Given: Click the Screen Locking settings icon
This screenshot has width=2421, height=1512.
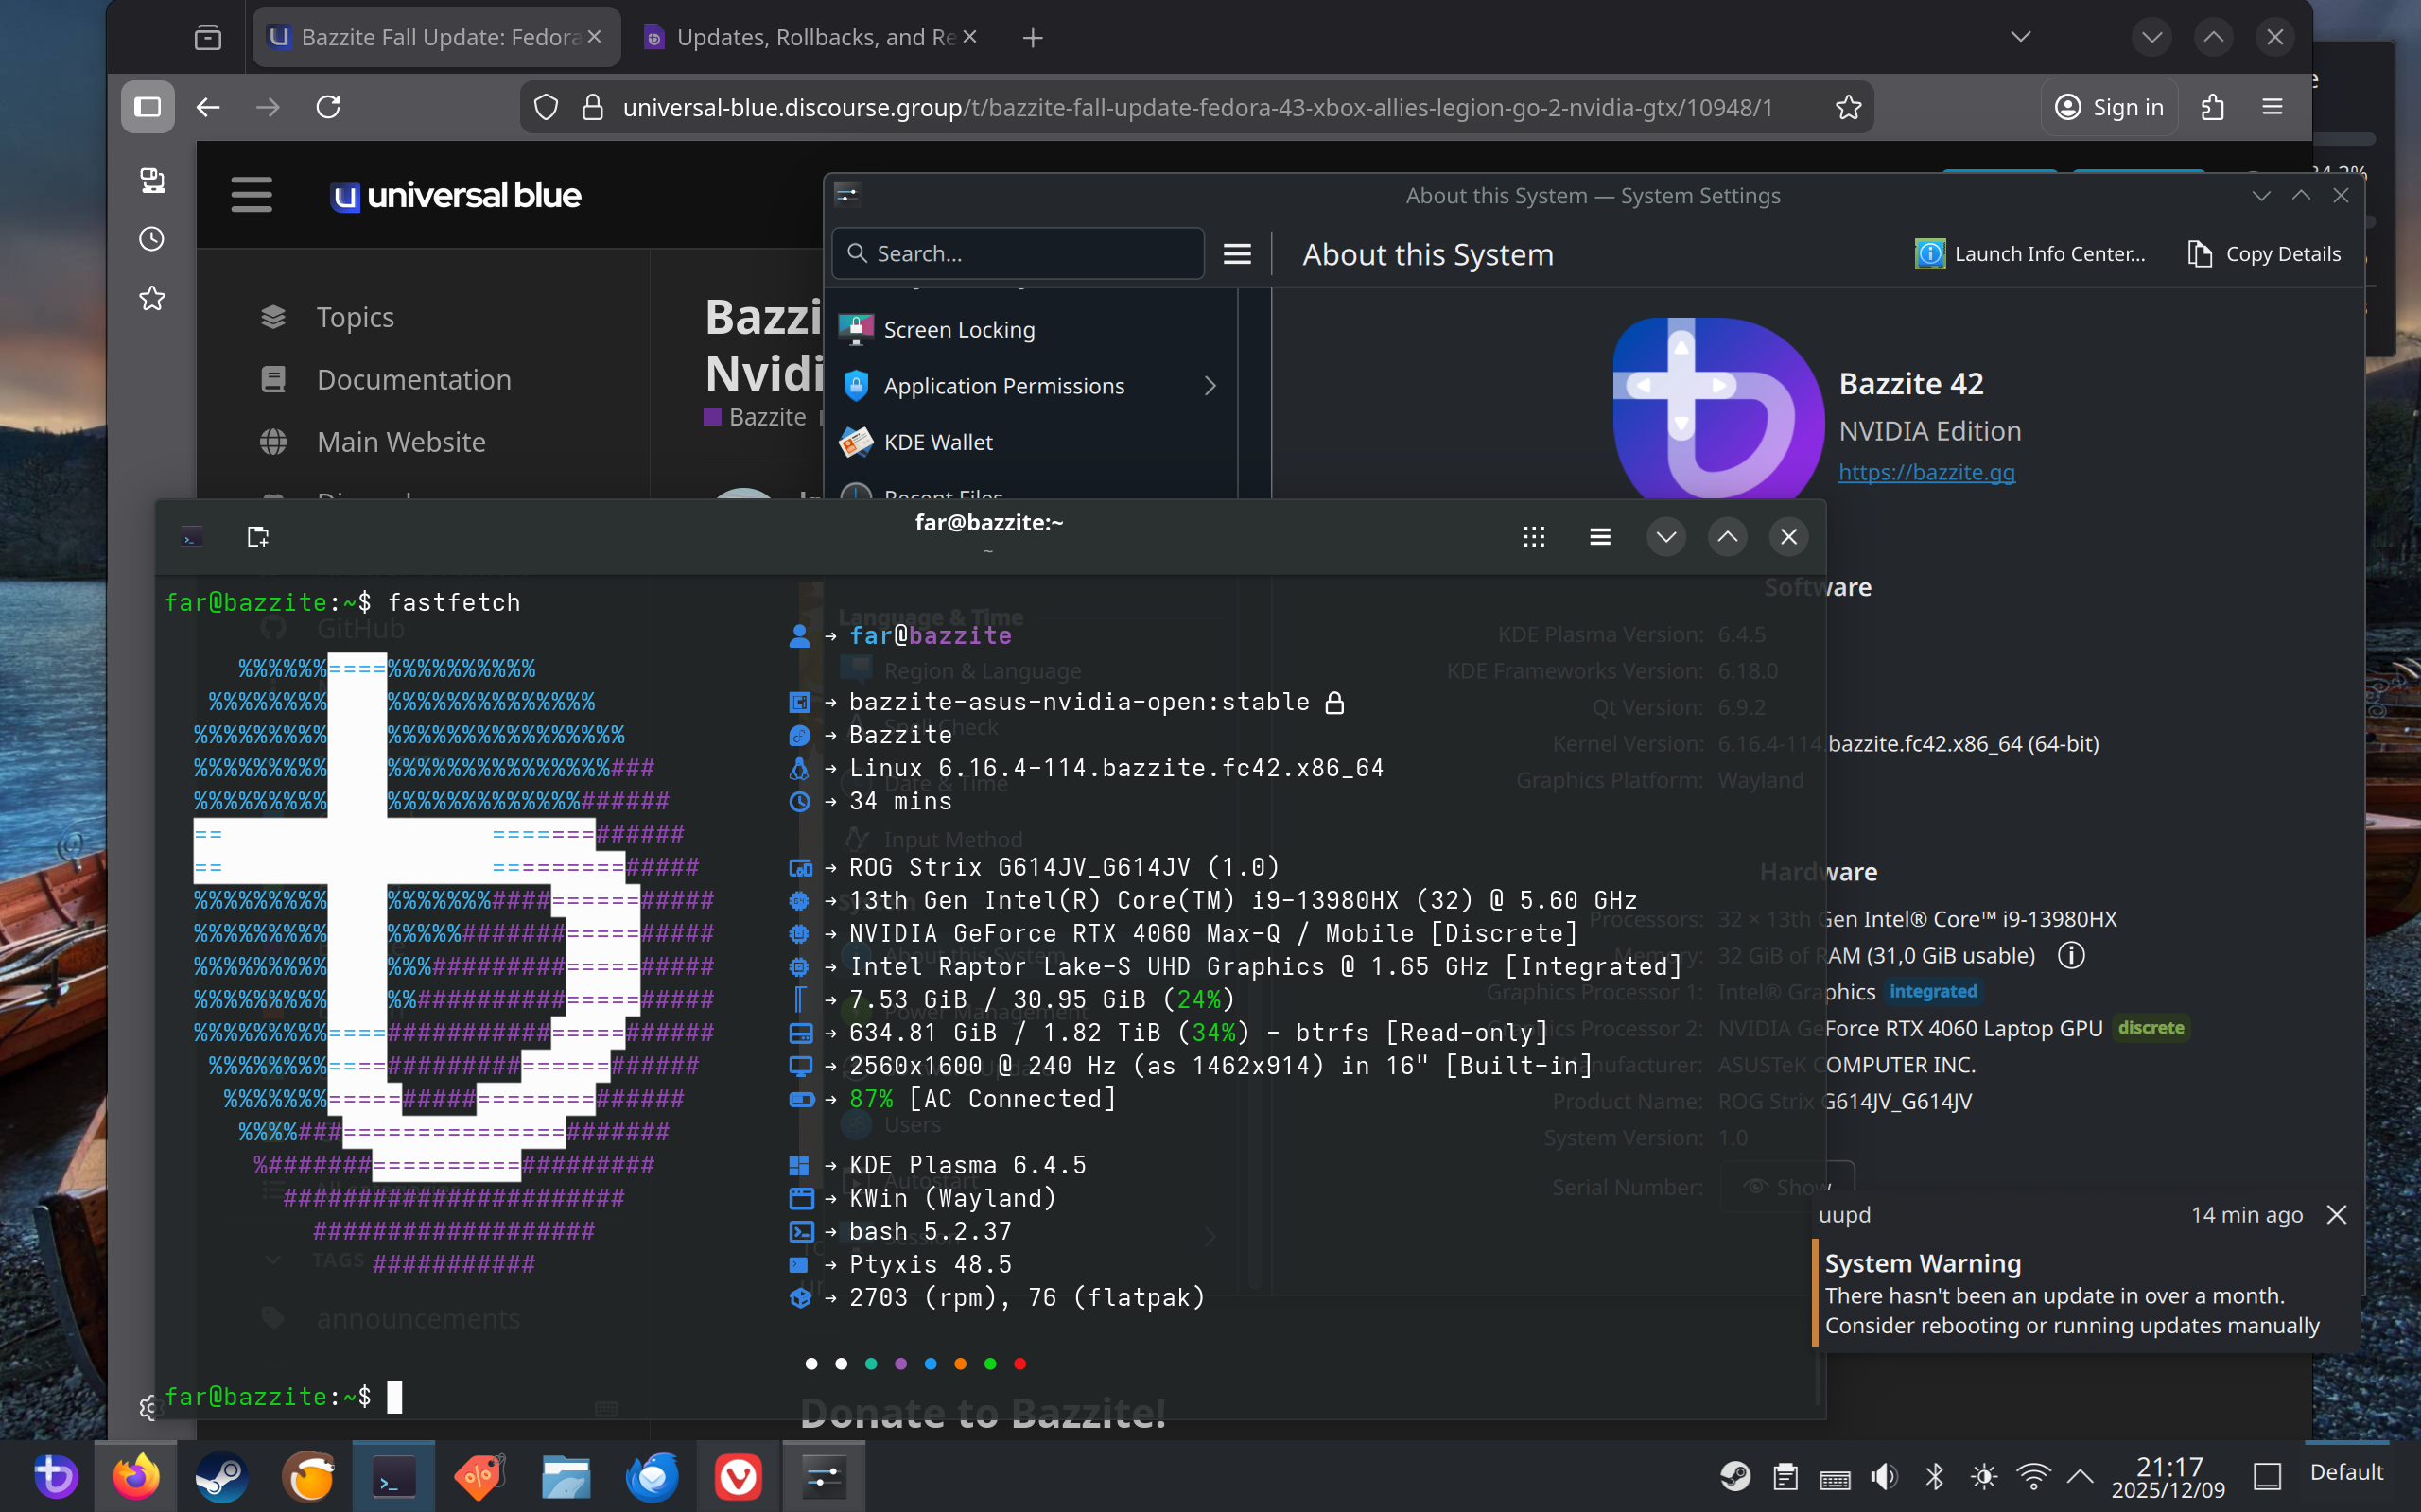Looking at the screenshot, I should (855, 328).
